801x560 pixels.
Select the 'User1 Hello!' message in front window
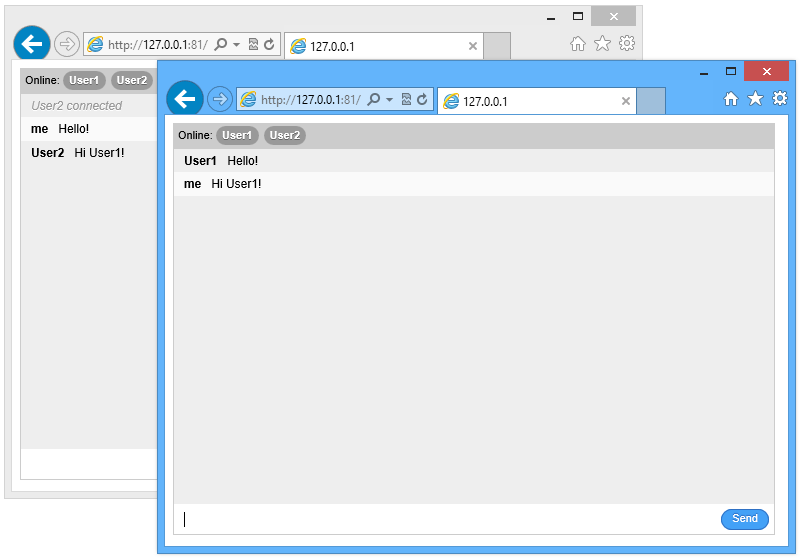coord(474,160)
